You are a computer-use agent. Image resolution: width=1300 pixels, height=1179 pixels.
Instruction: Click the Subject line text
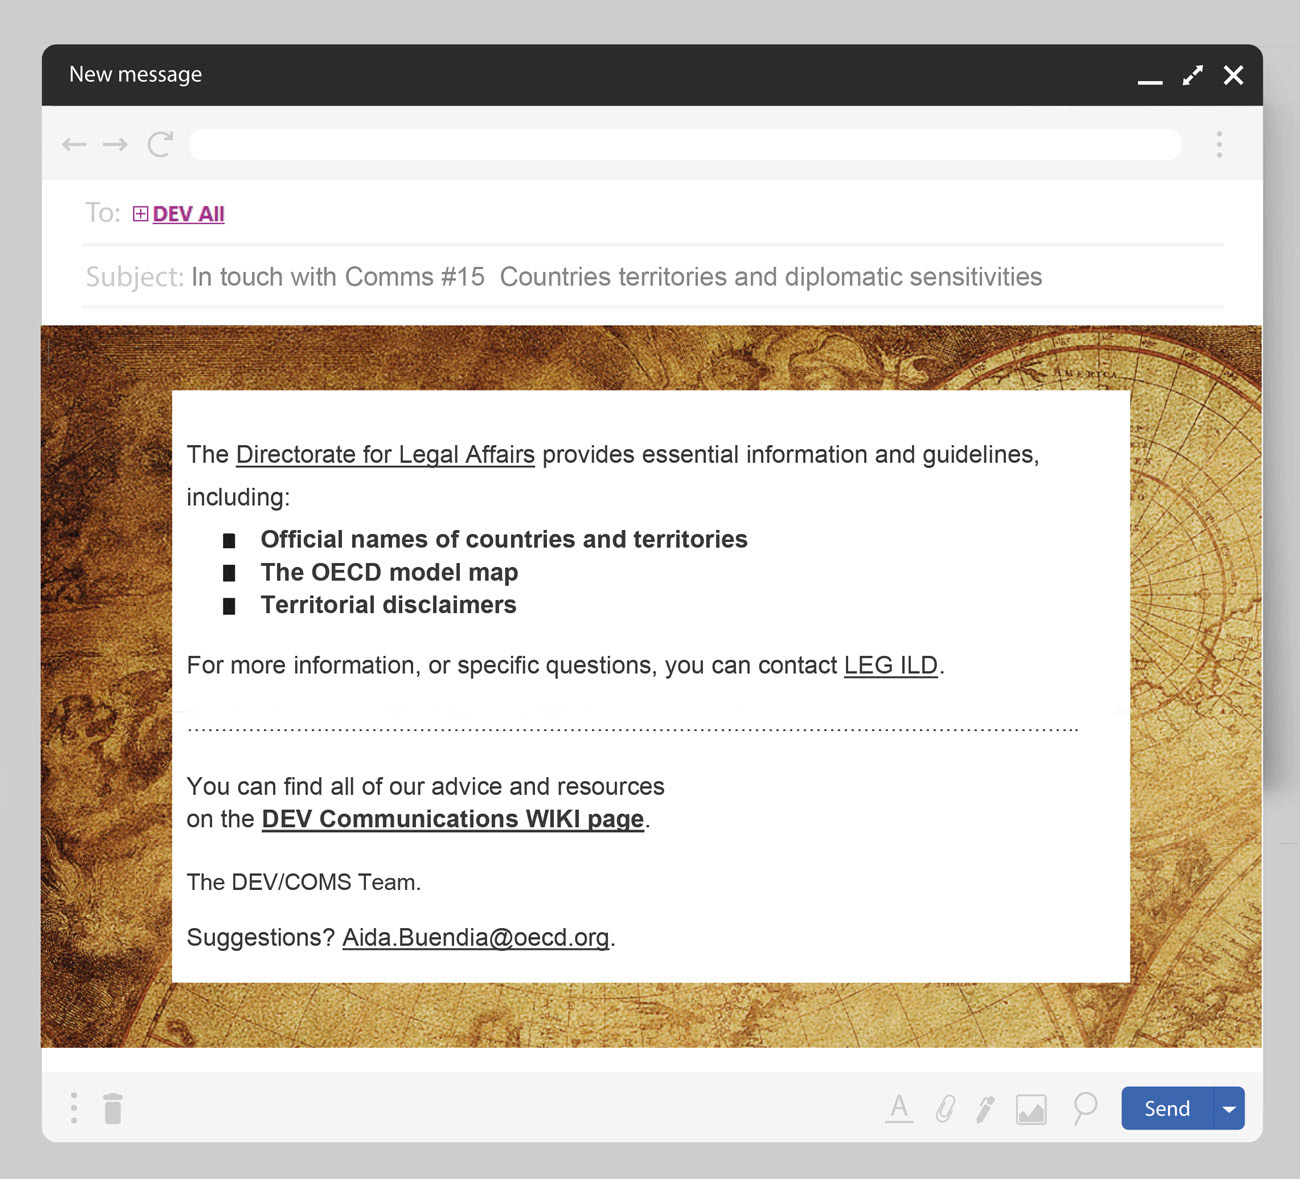pos(616,277)
